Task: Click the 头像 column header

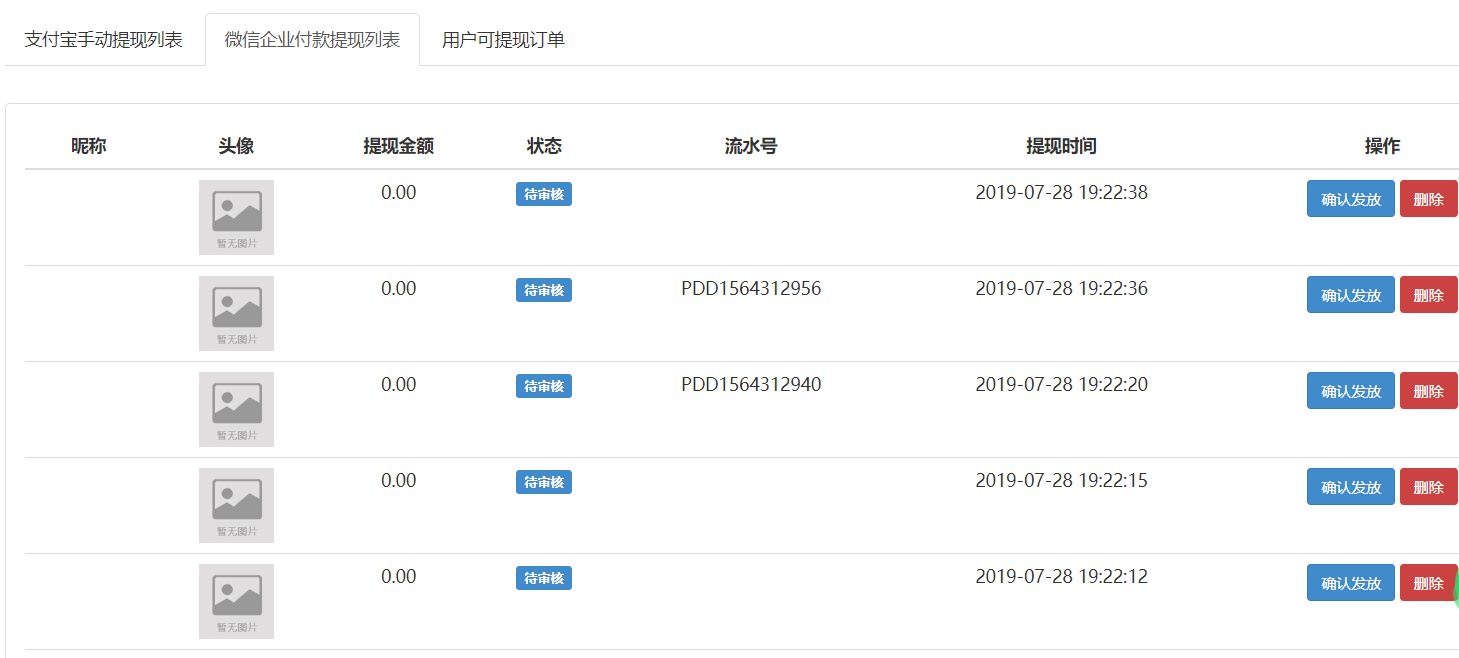Action: click(x=236, y=146)
